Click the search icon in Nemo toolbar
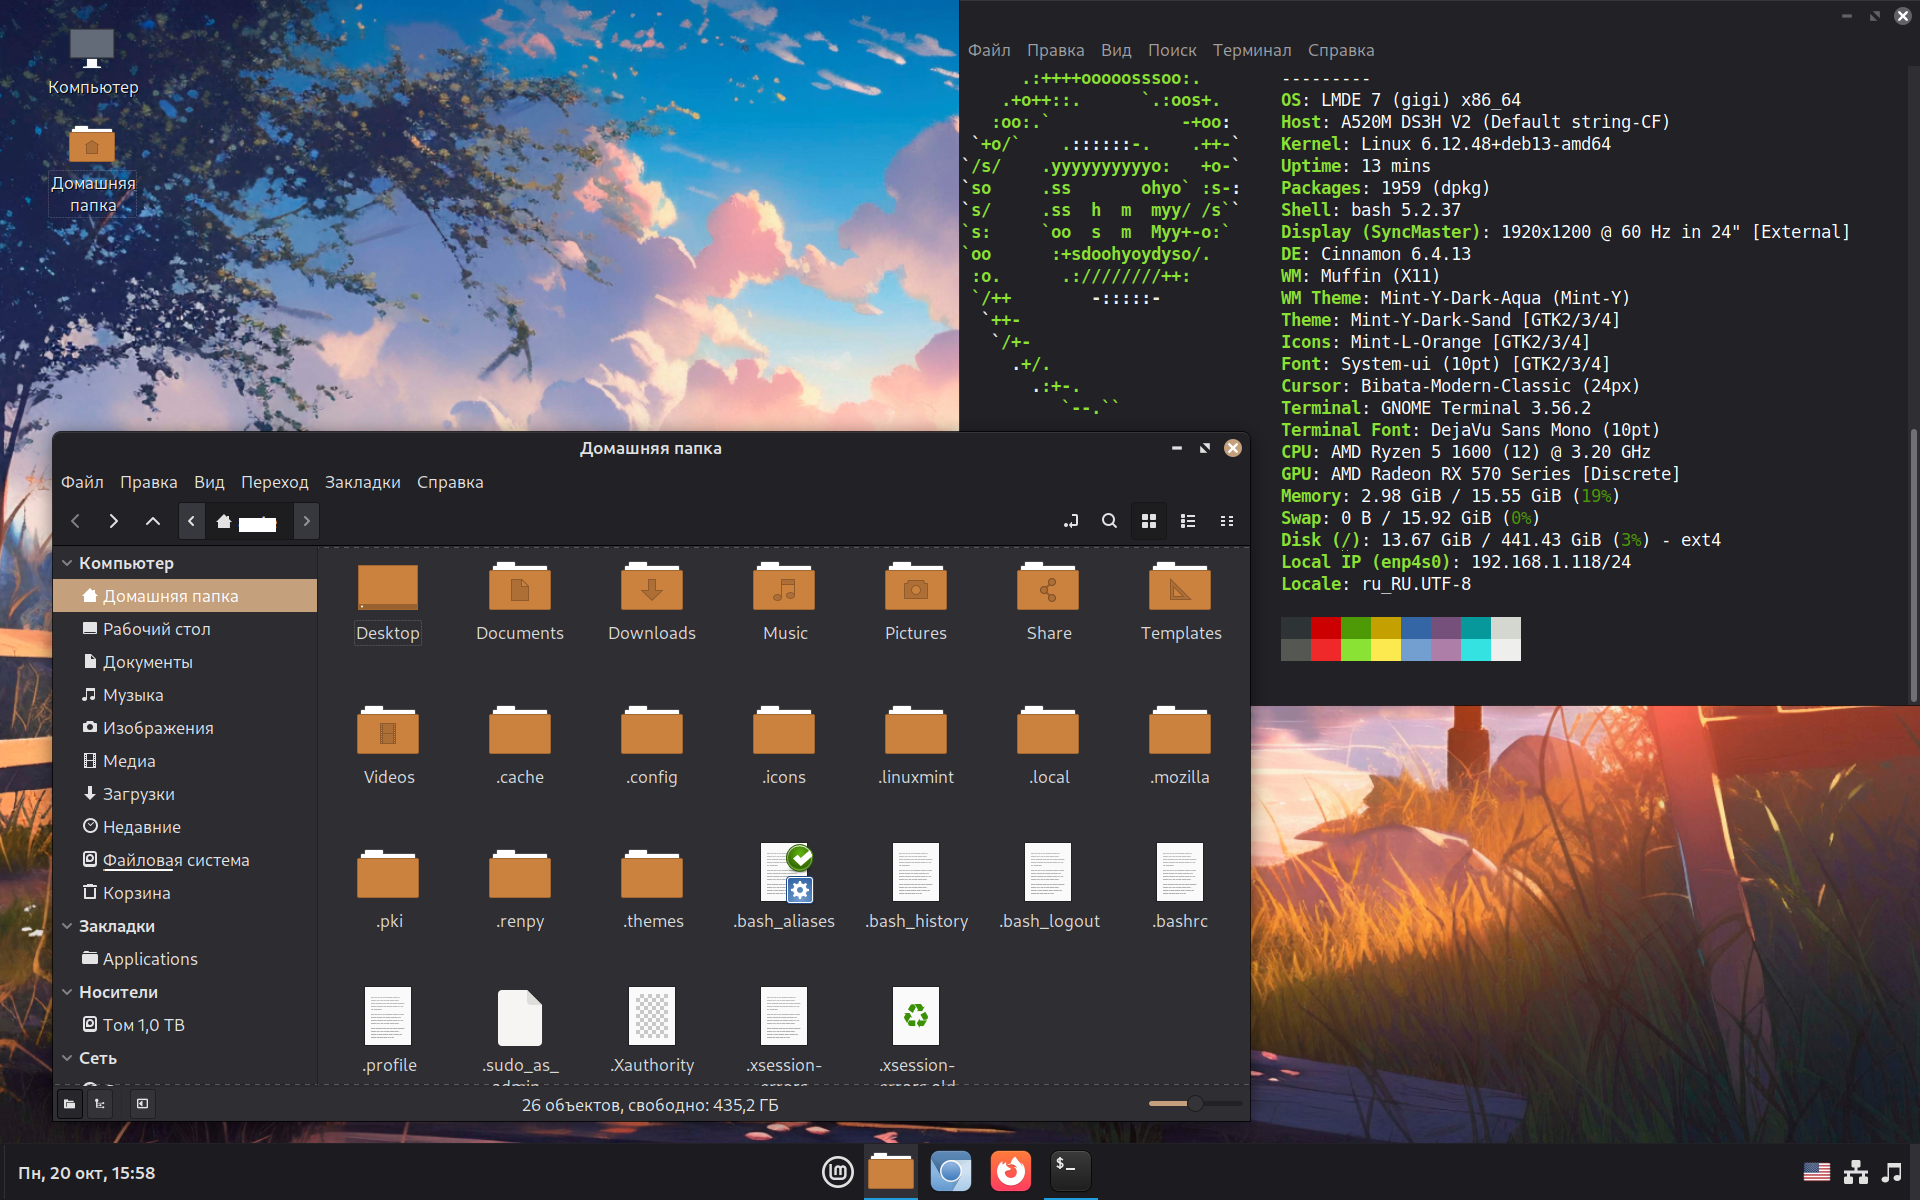Screen dimensions: 1920x1200 (1109, 521)
